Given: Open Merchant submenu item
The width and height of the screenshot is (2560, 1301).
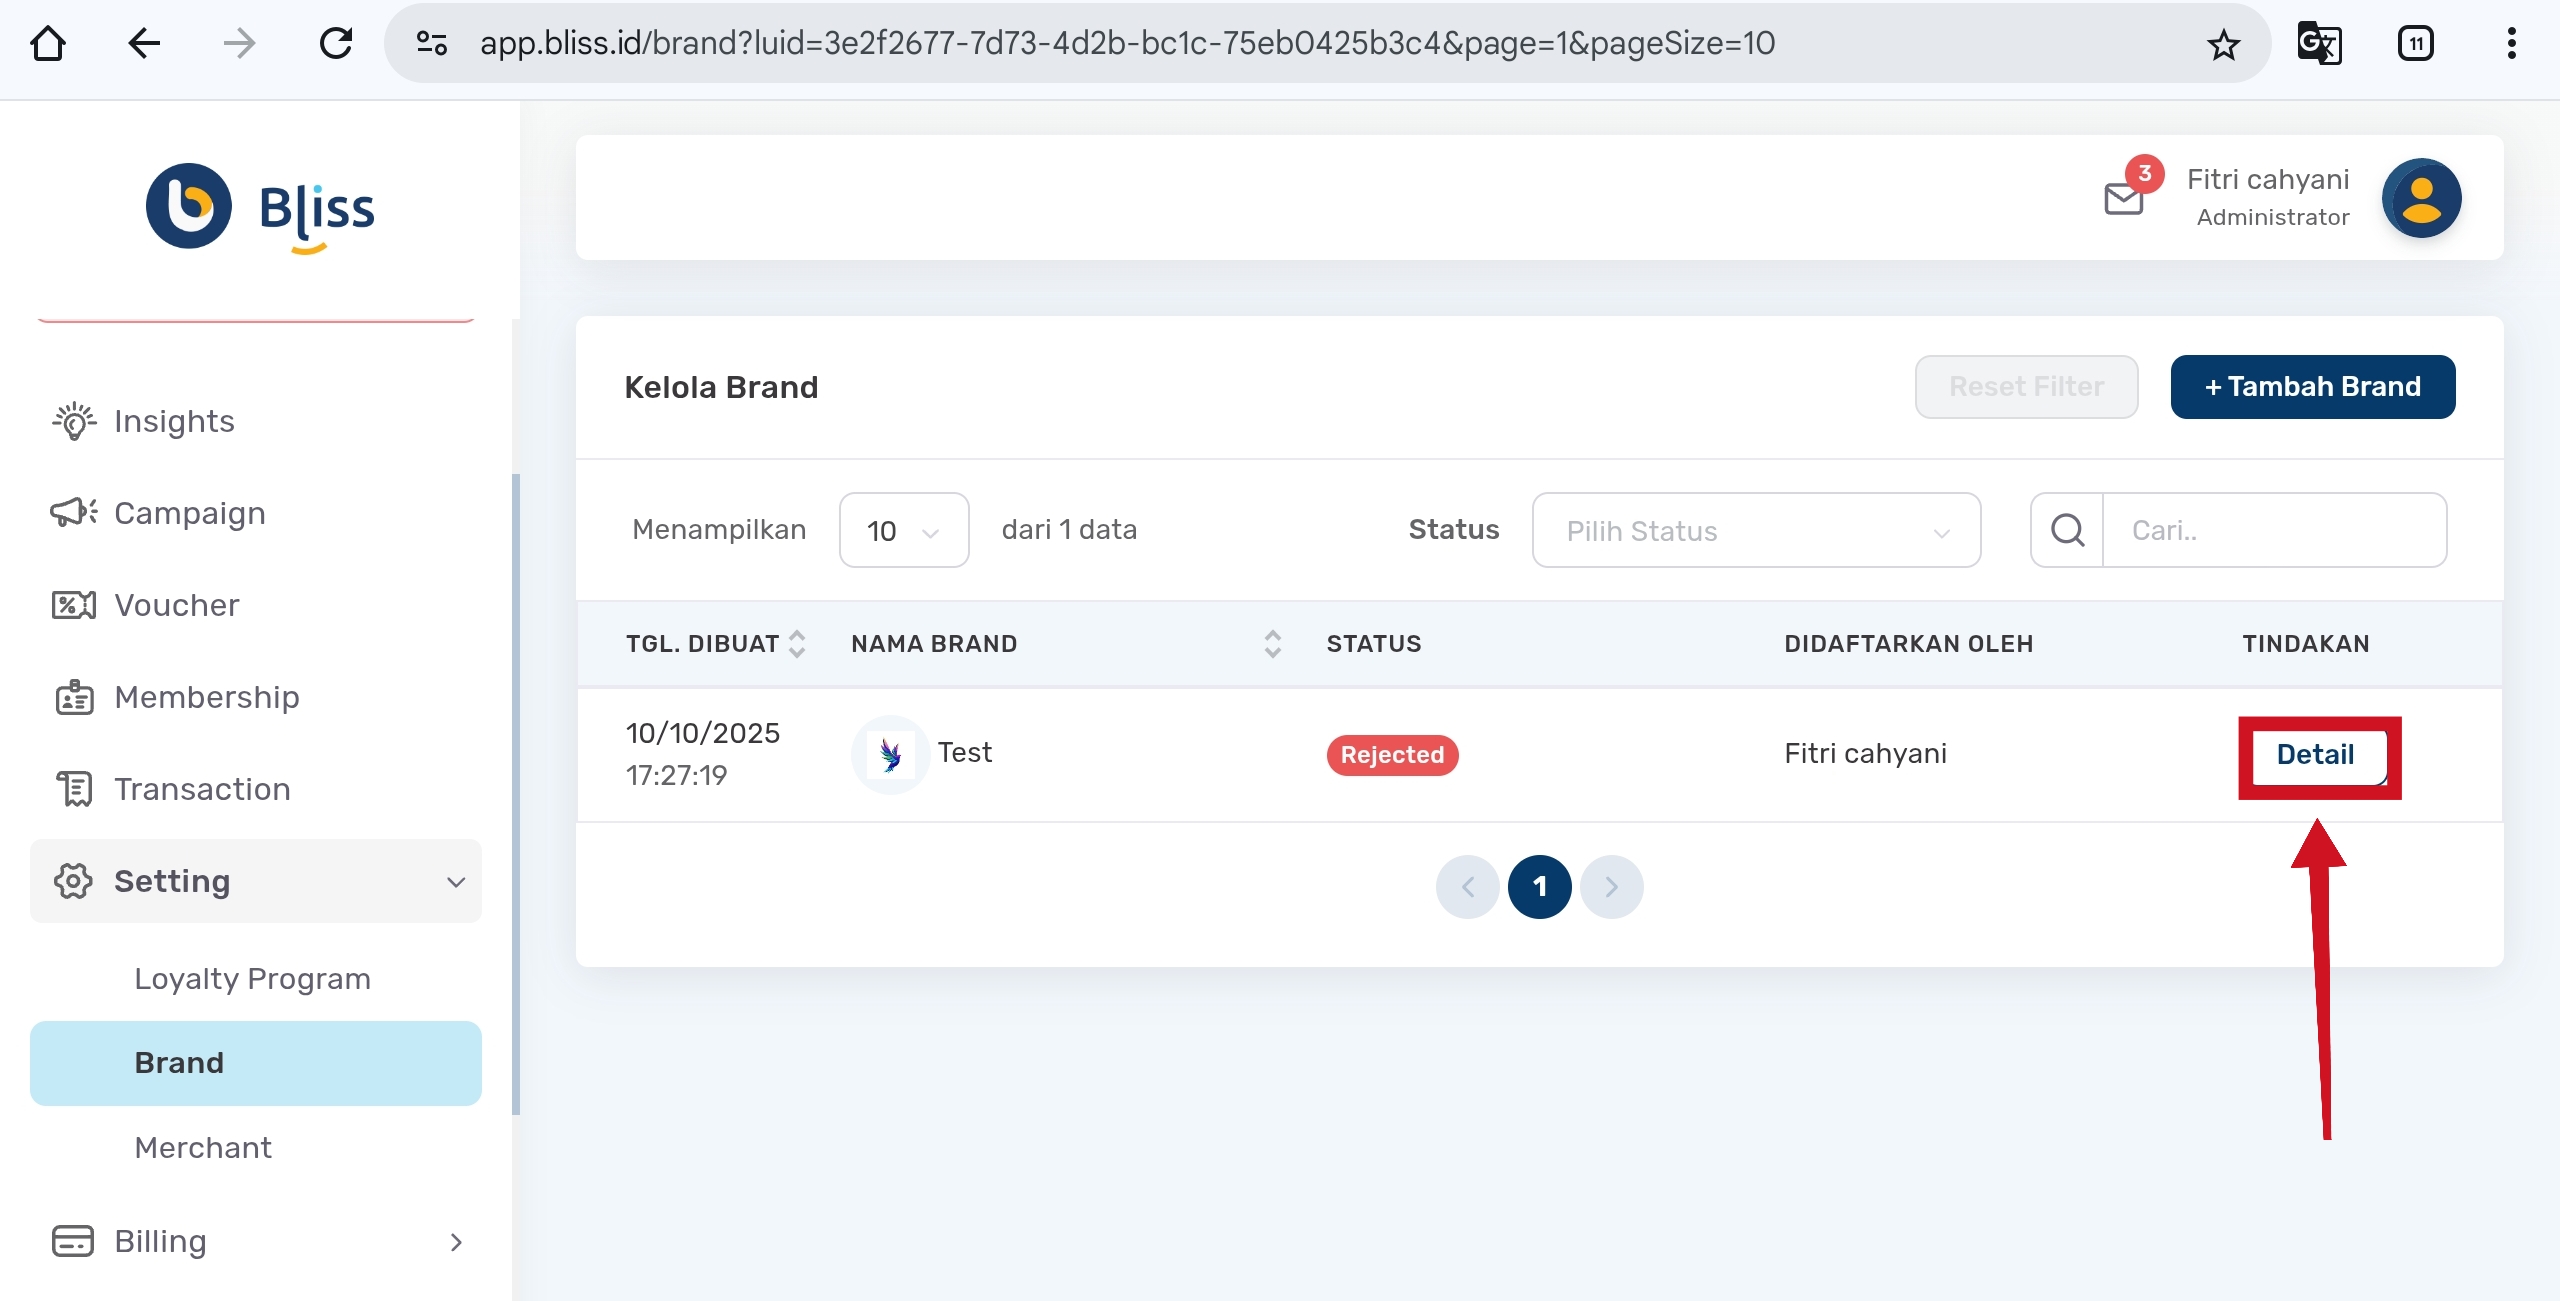Looking at the screenshot, I should [203, 1147].
